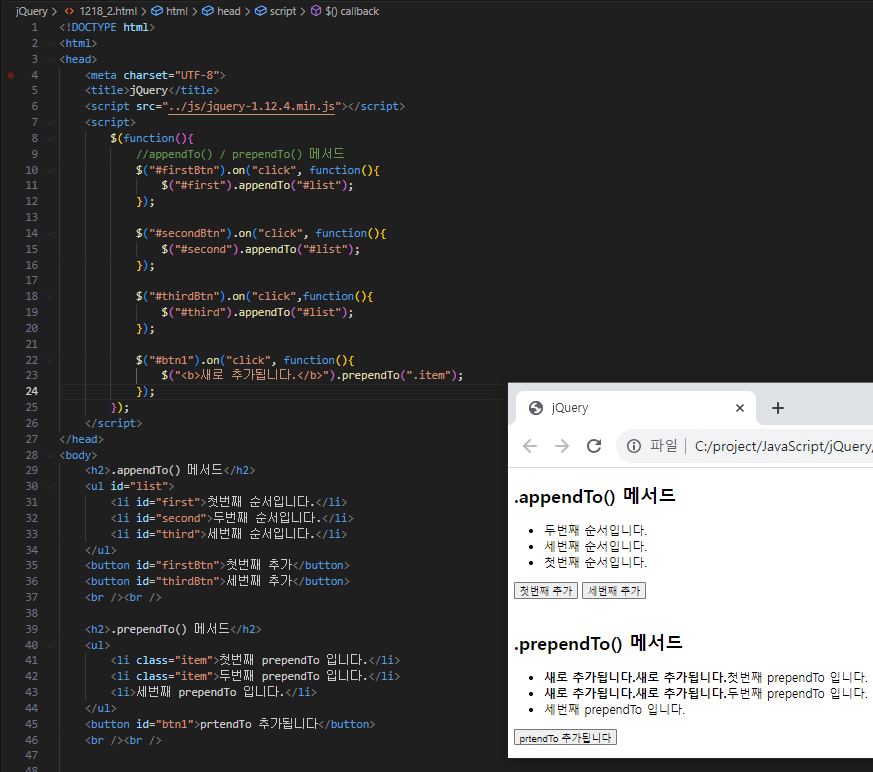Fold the firstBtn click handler on line 10
Image resolution: width=873 pixels, height=772 pixels.
tap(50, 170)
